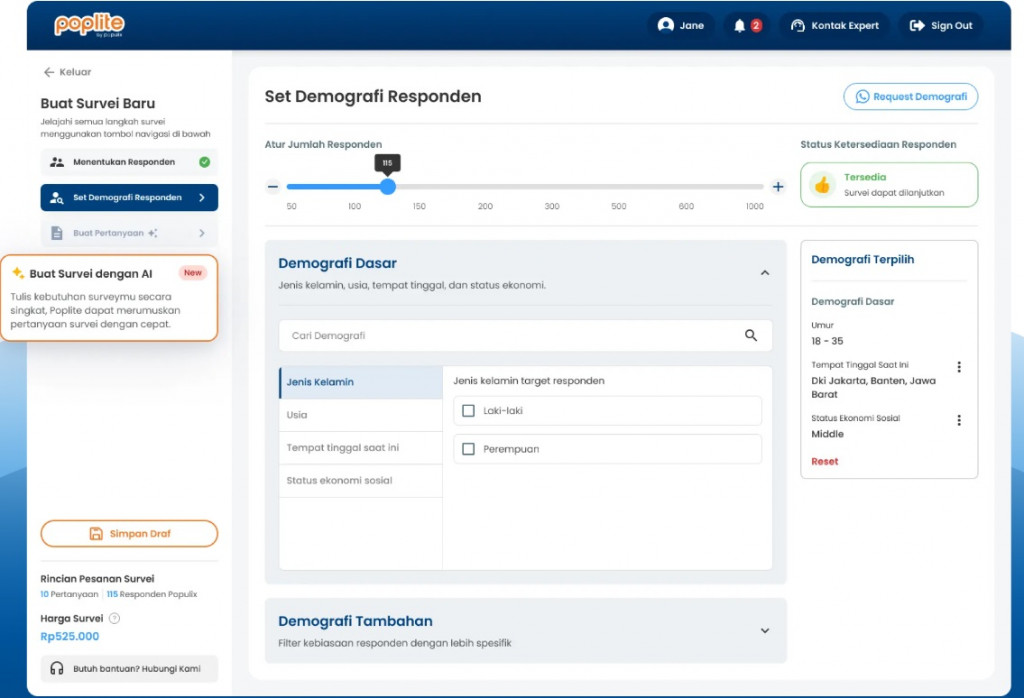Click the respondent count slider handle
The height and width of the screenshot is (698, 1024).
point(388,187)
